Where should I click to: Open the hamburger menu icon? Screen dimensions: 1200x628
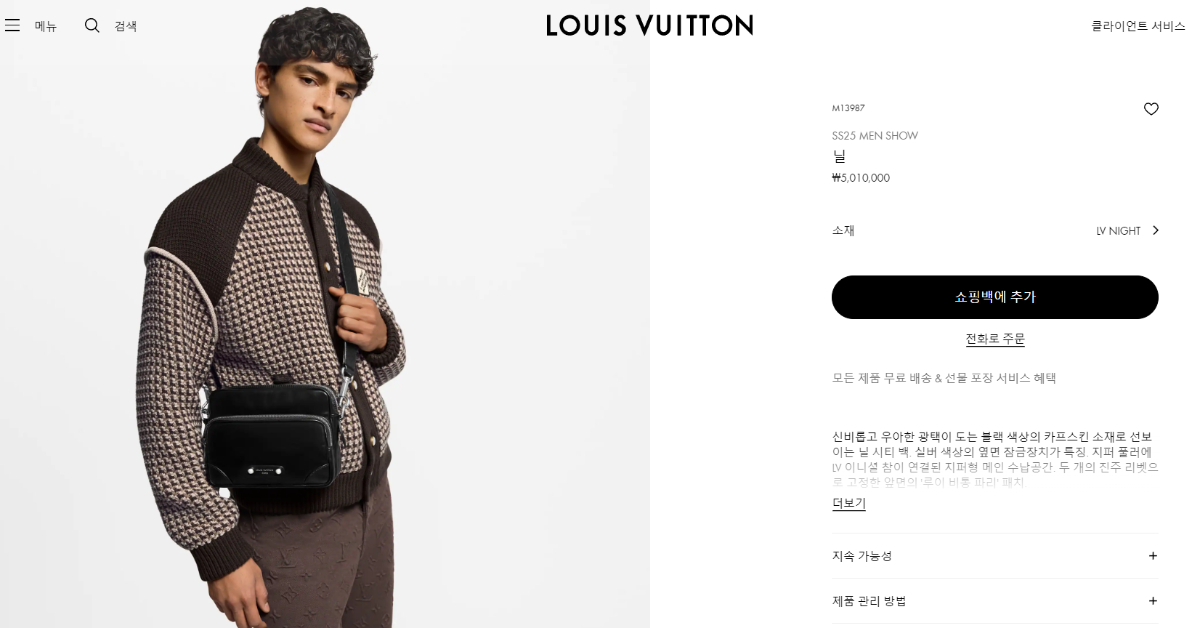(12, 25)
